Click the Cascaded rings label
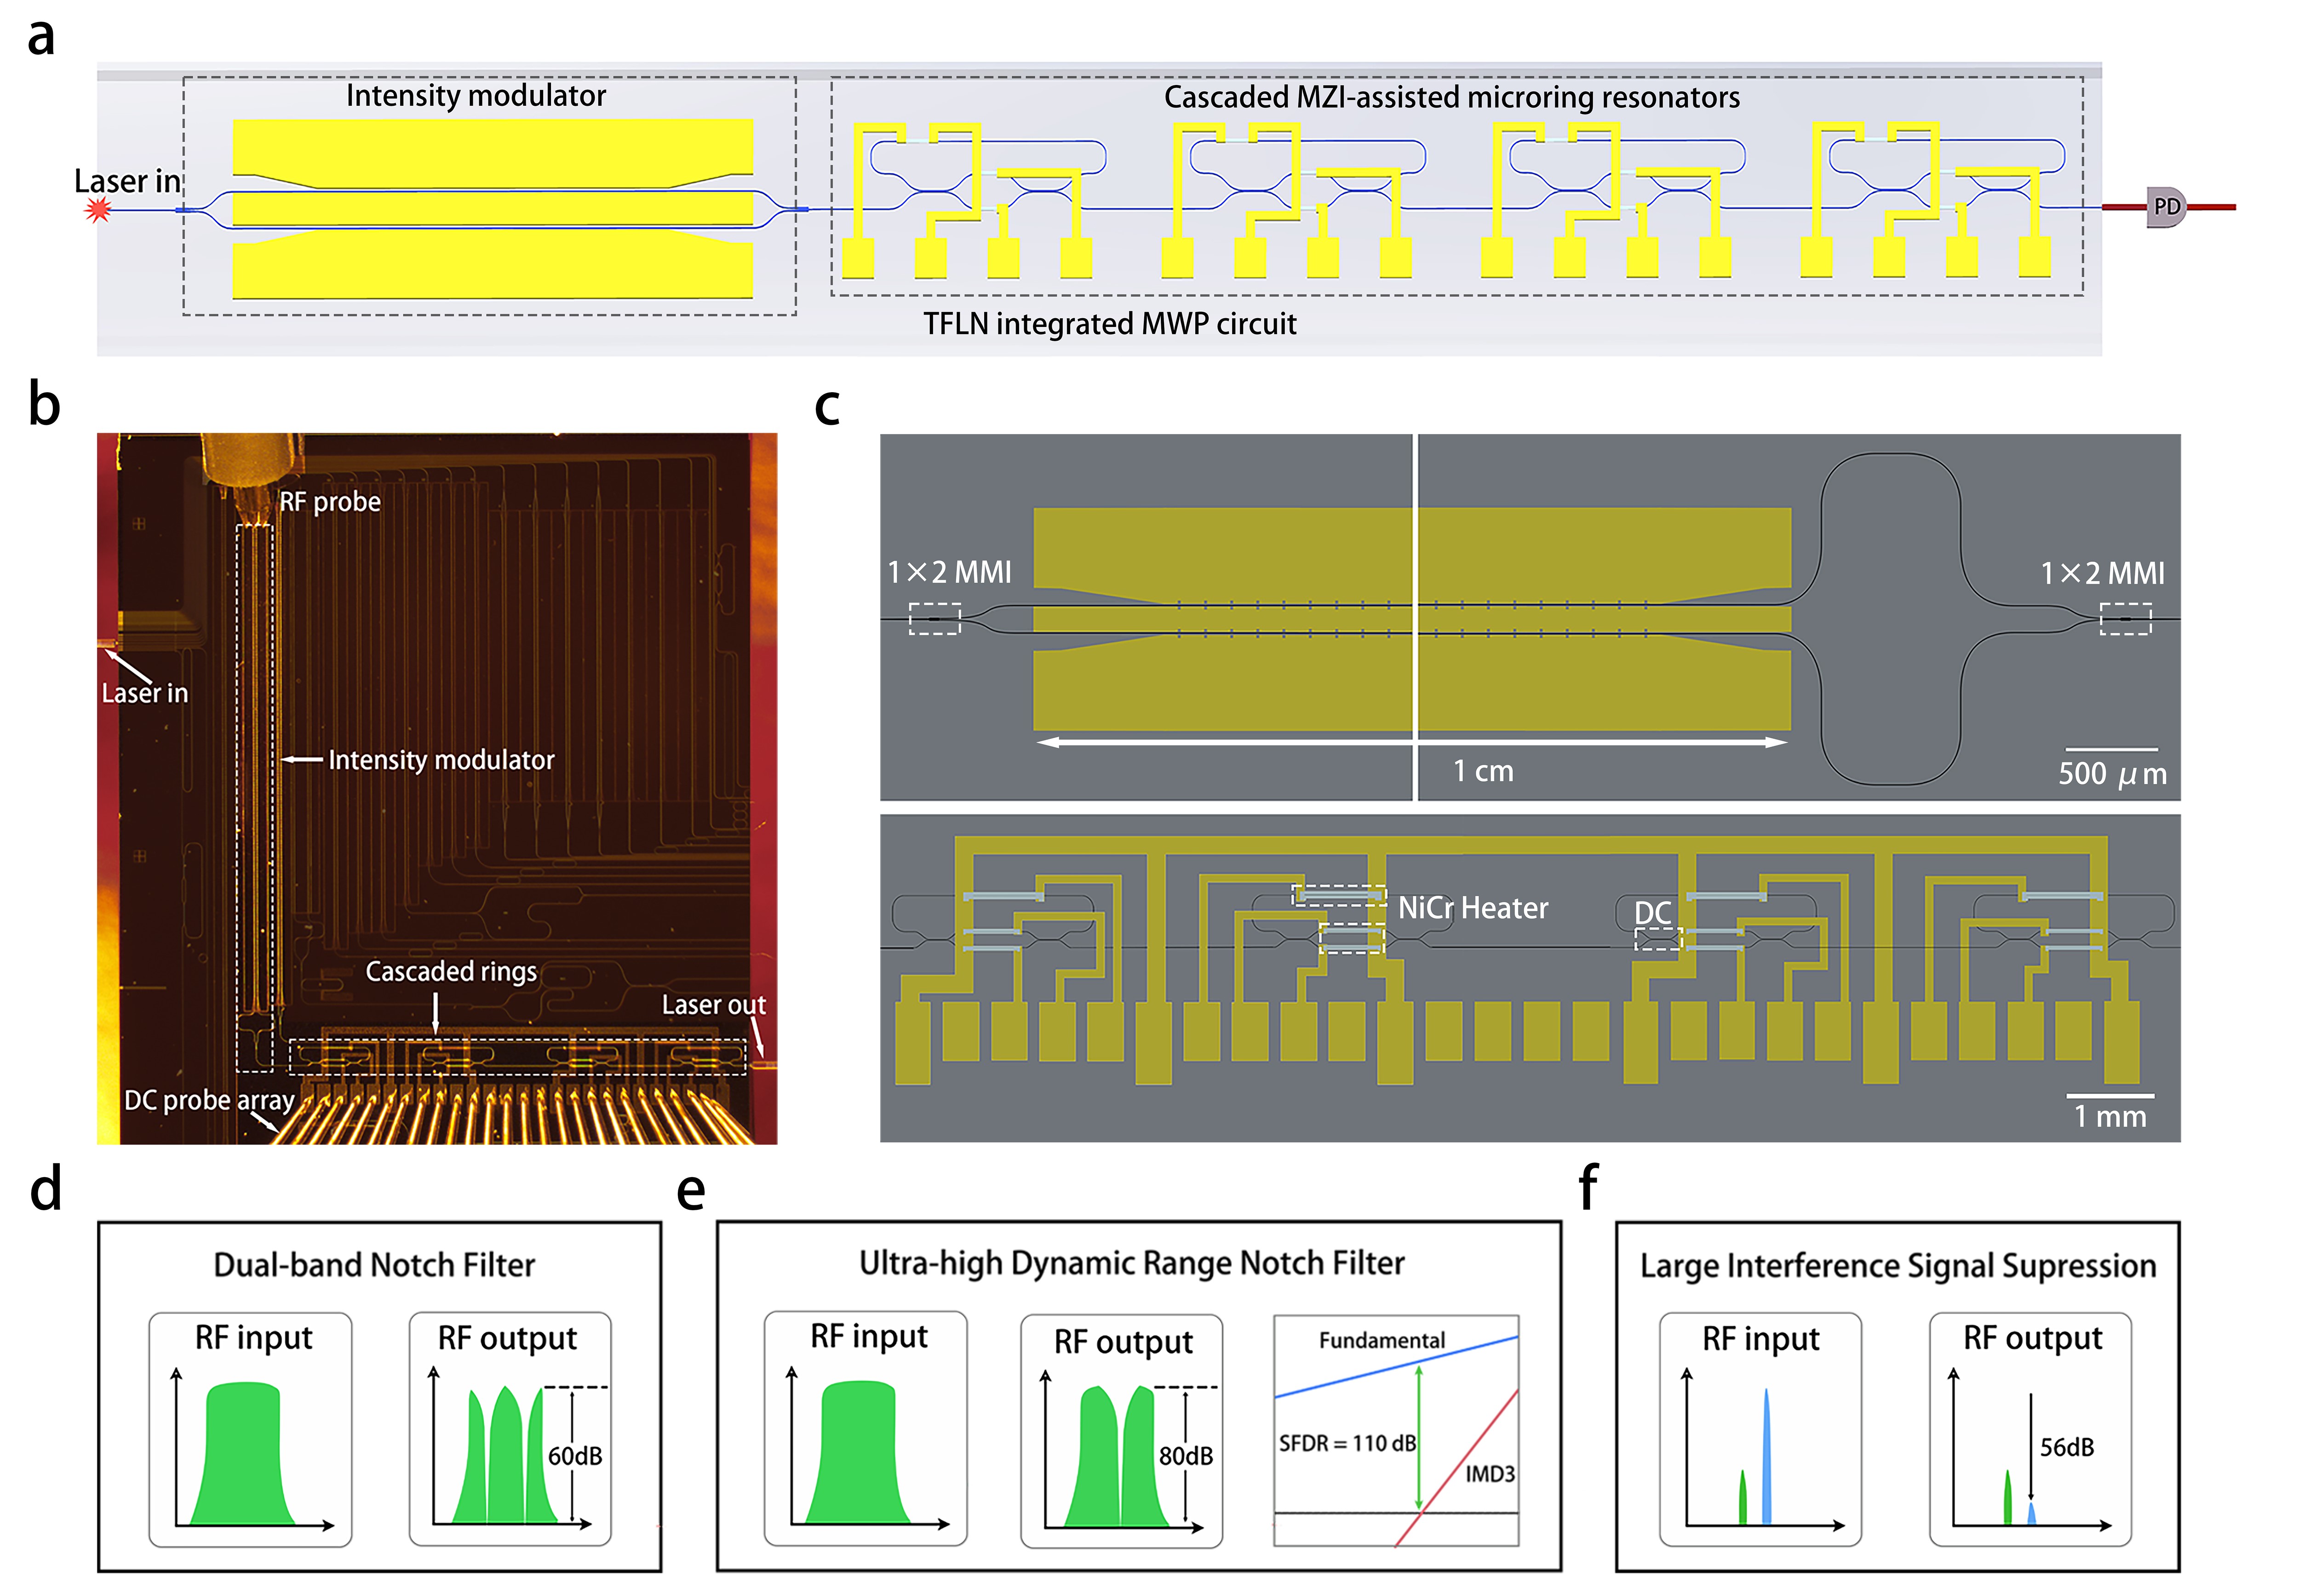The width and height of the screenshot is (2299, 1596). (x=451, y=972)
